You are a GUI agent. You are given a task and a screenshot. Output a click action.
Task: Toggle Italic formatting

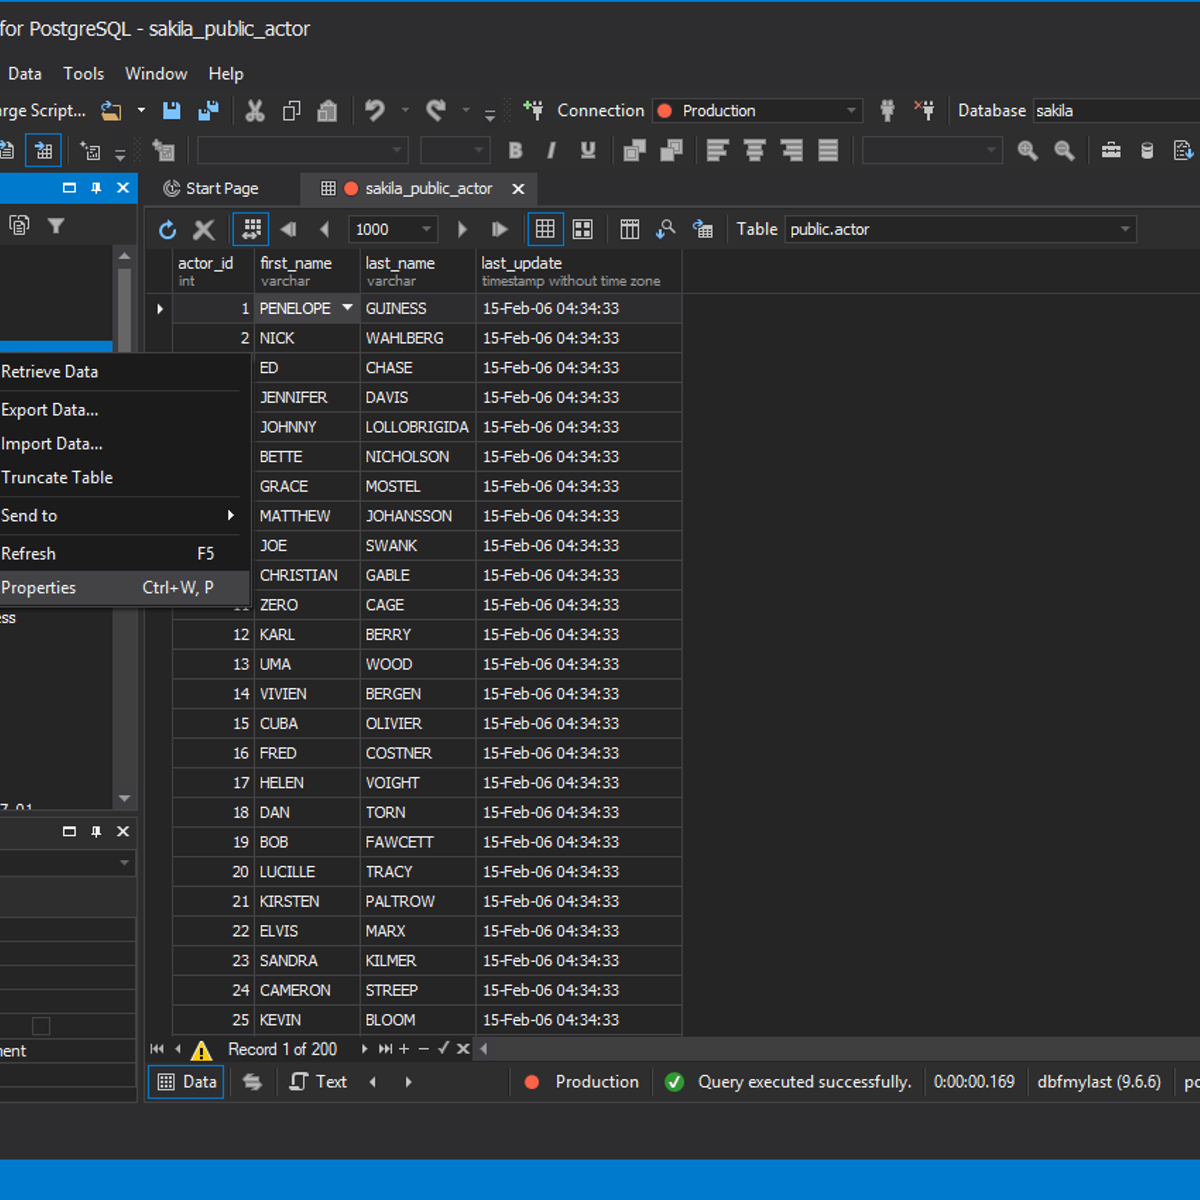pos(551,150)
